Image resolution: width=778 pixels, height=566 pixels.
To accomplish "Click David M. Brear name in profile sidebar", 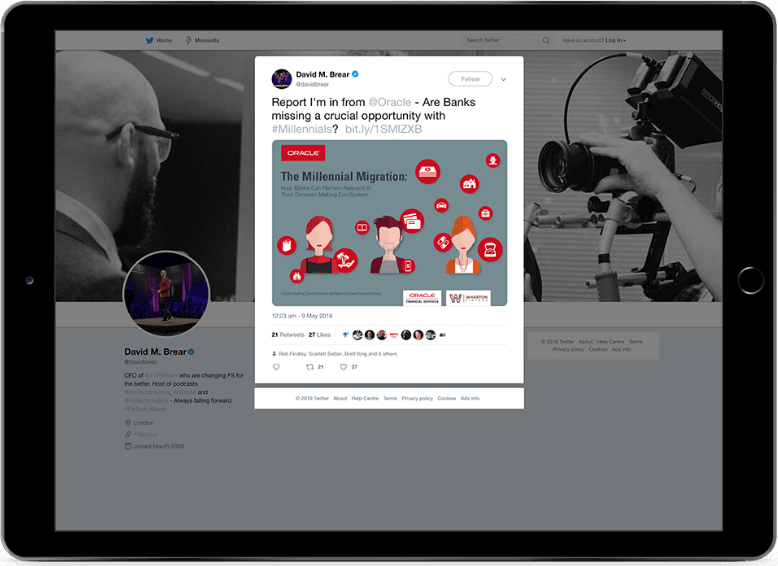I will pyautogui.click(x=155, y=352).
